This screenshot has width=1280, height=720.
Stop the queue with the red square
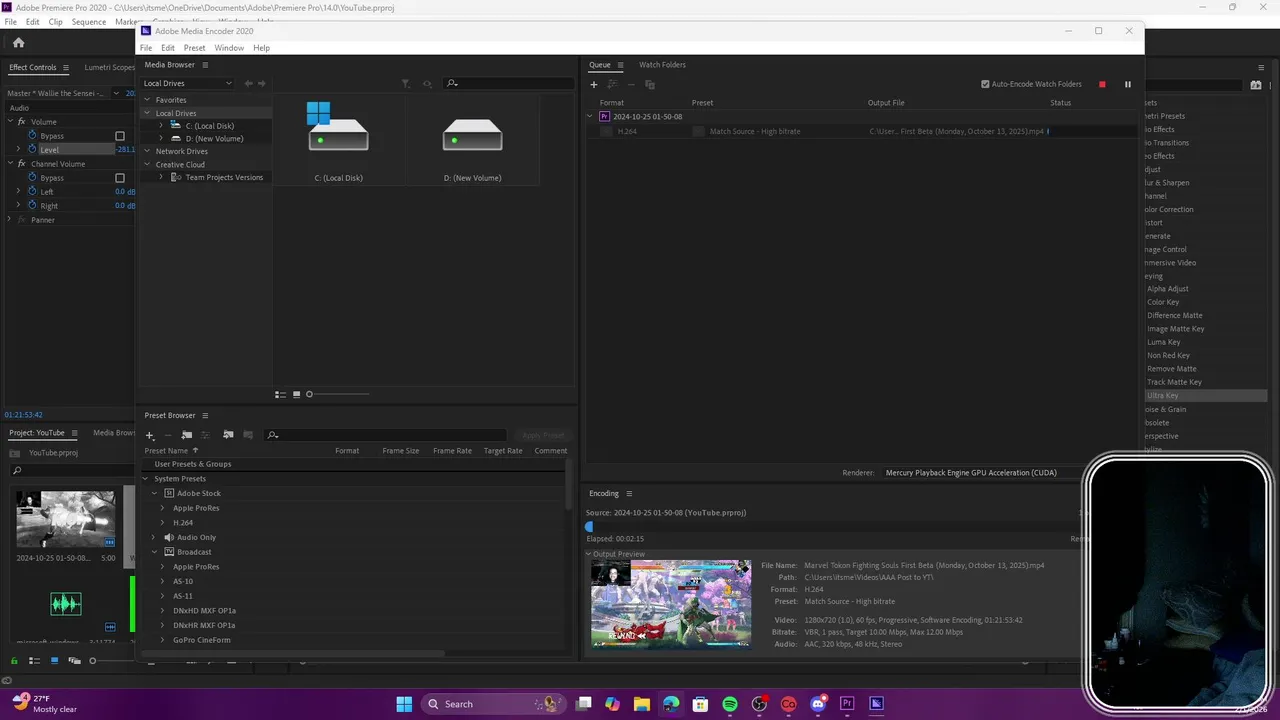pos(1102,85)
